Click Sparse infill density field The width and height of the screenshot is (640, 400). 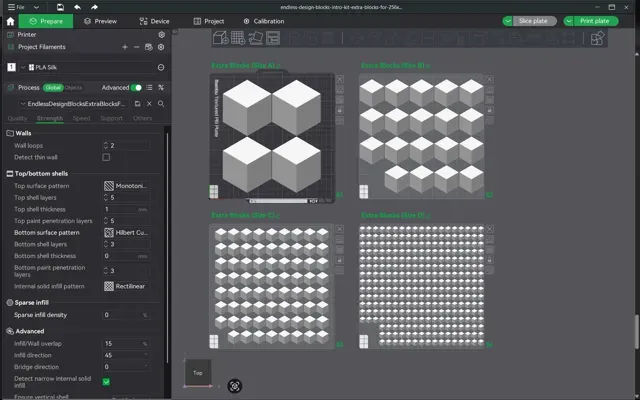[126, 315]
